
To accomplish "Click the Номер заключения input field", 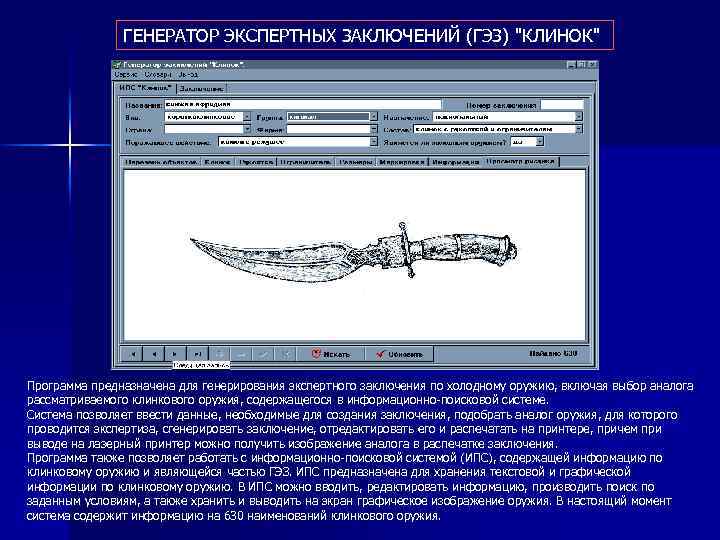I will pyautogui.click(x=562, y=105).
